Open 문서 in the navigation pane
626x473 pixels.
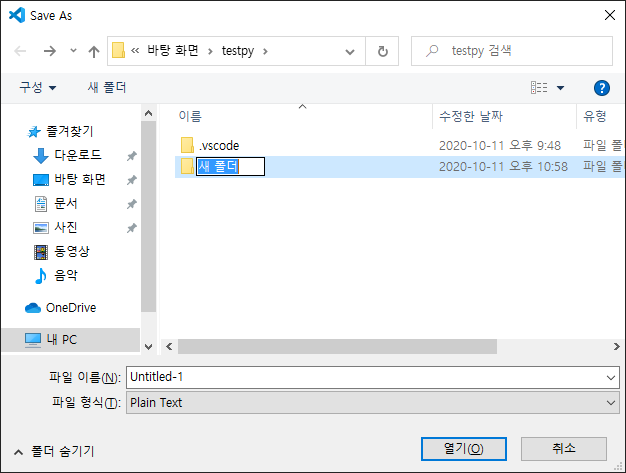[56, 203]
